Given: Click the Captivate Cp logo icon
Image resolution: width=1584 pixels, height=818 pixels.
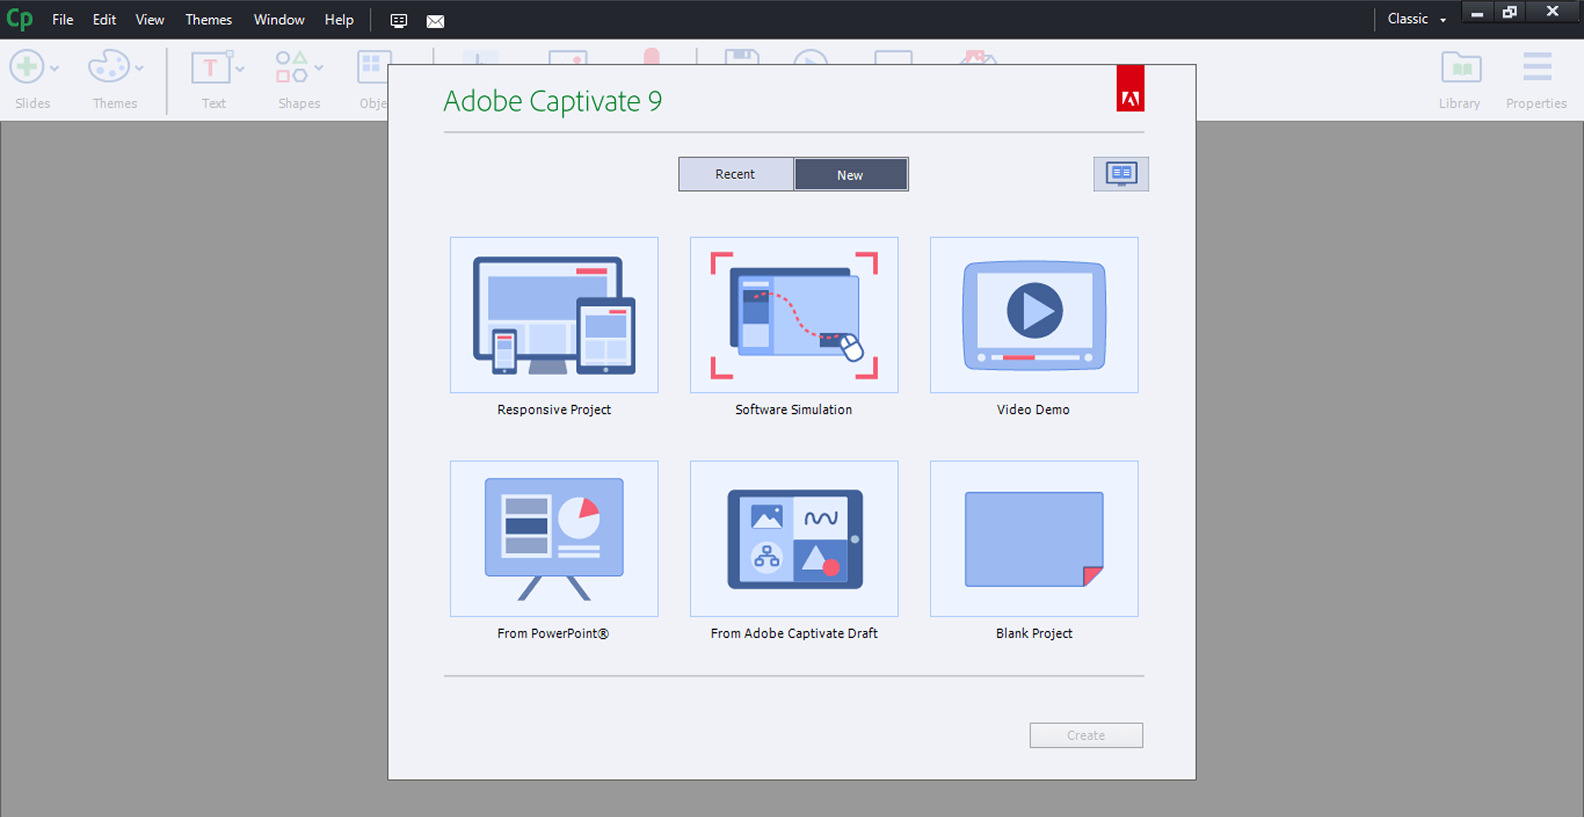Looking at the screenshot, I should (x=19, y=19).
